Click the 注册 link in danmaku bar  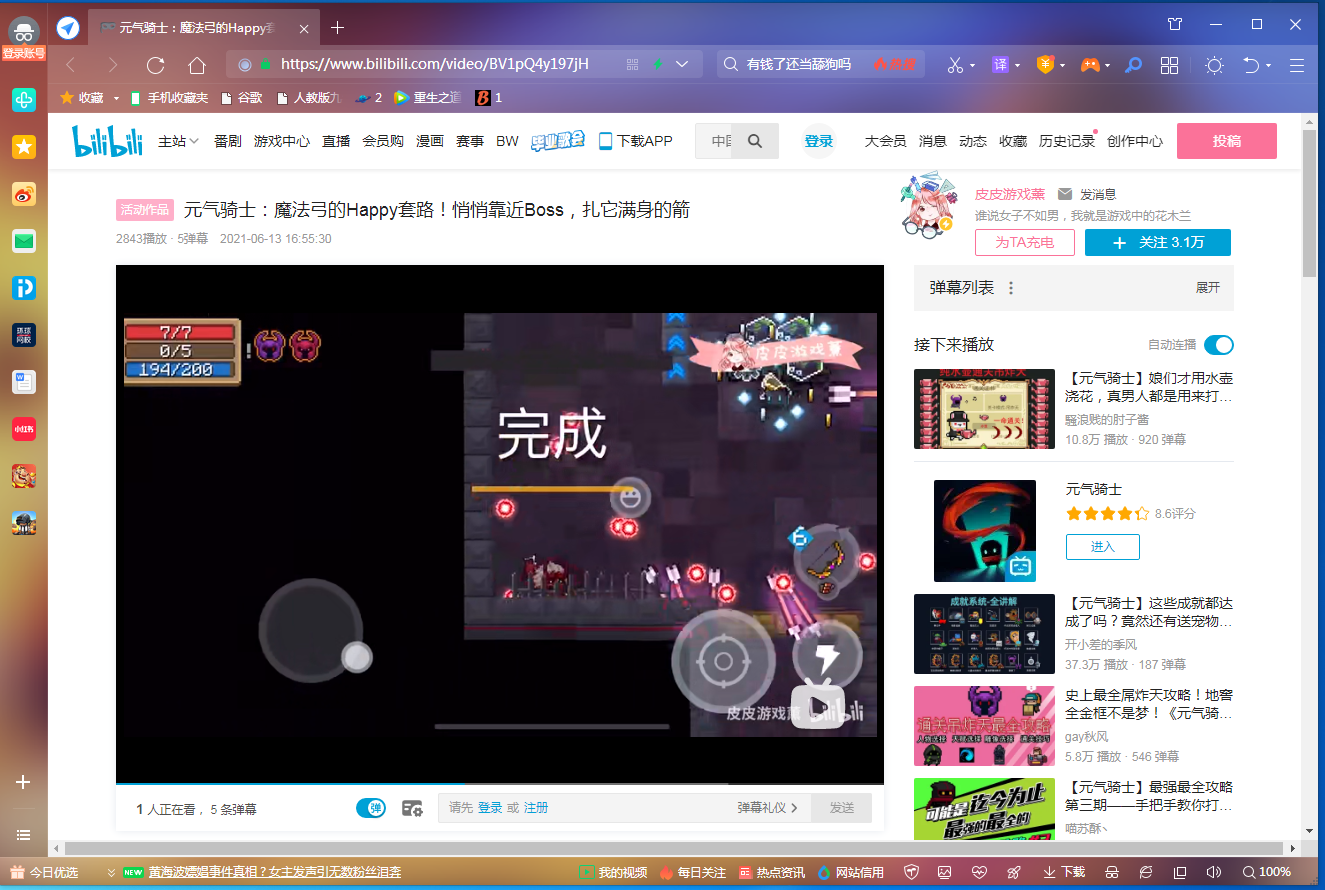pyautogui.click(x=536, y=808)
